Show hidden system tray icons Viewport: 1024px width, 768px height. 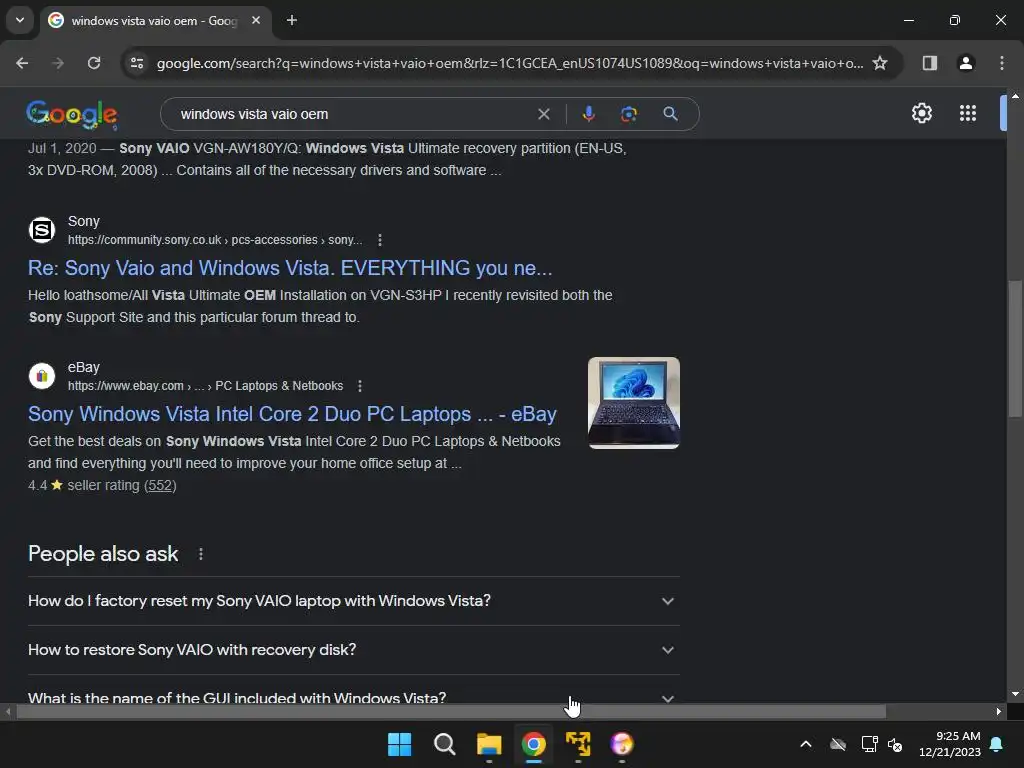[x=806, y=744]
